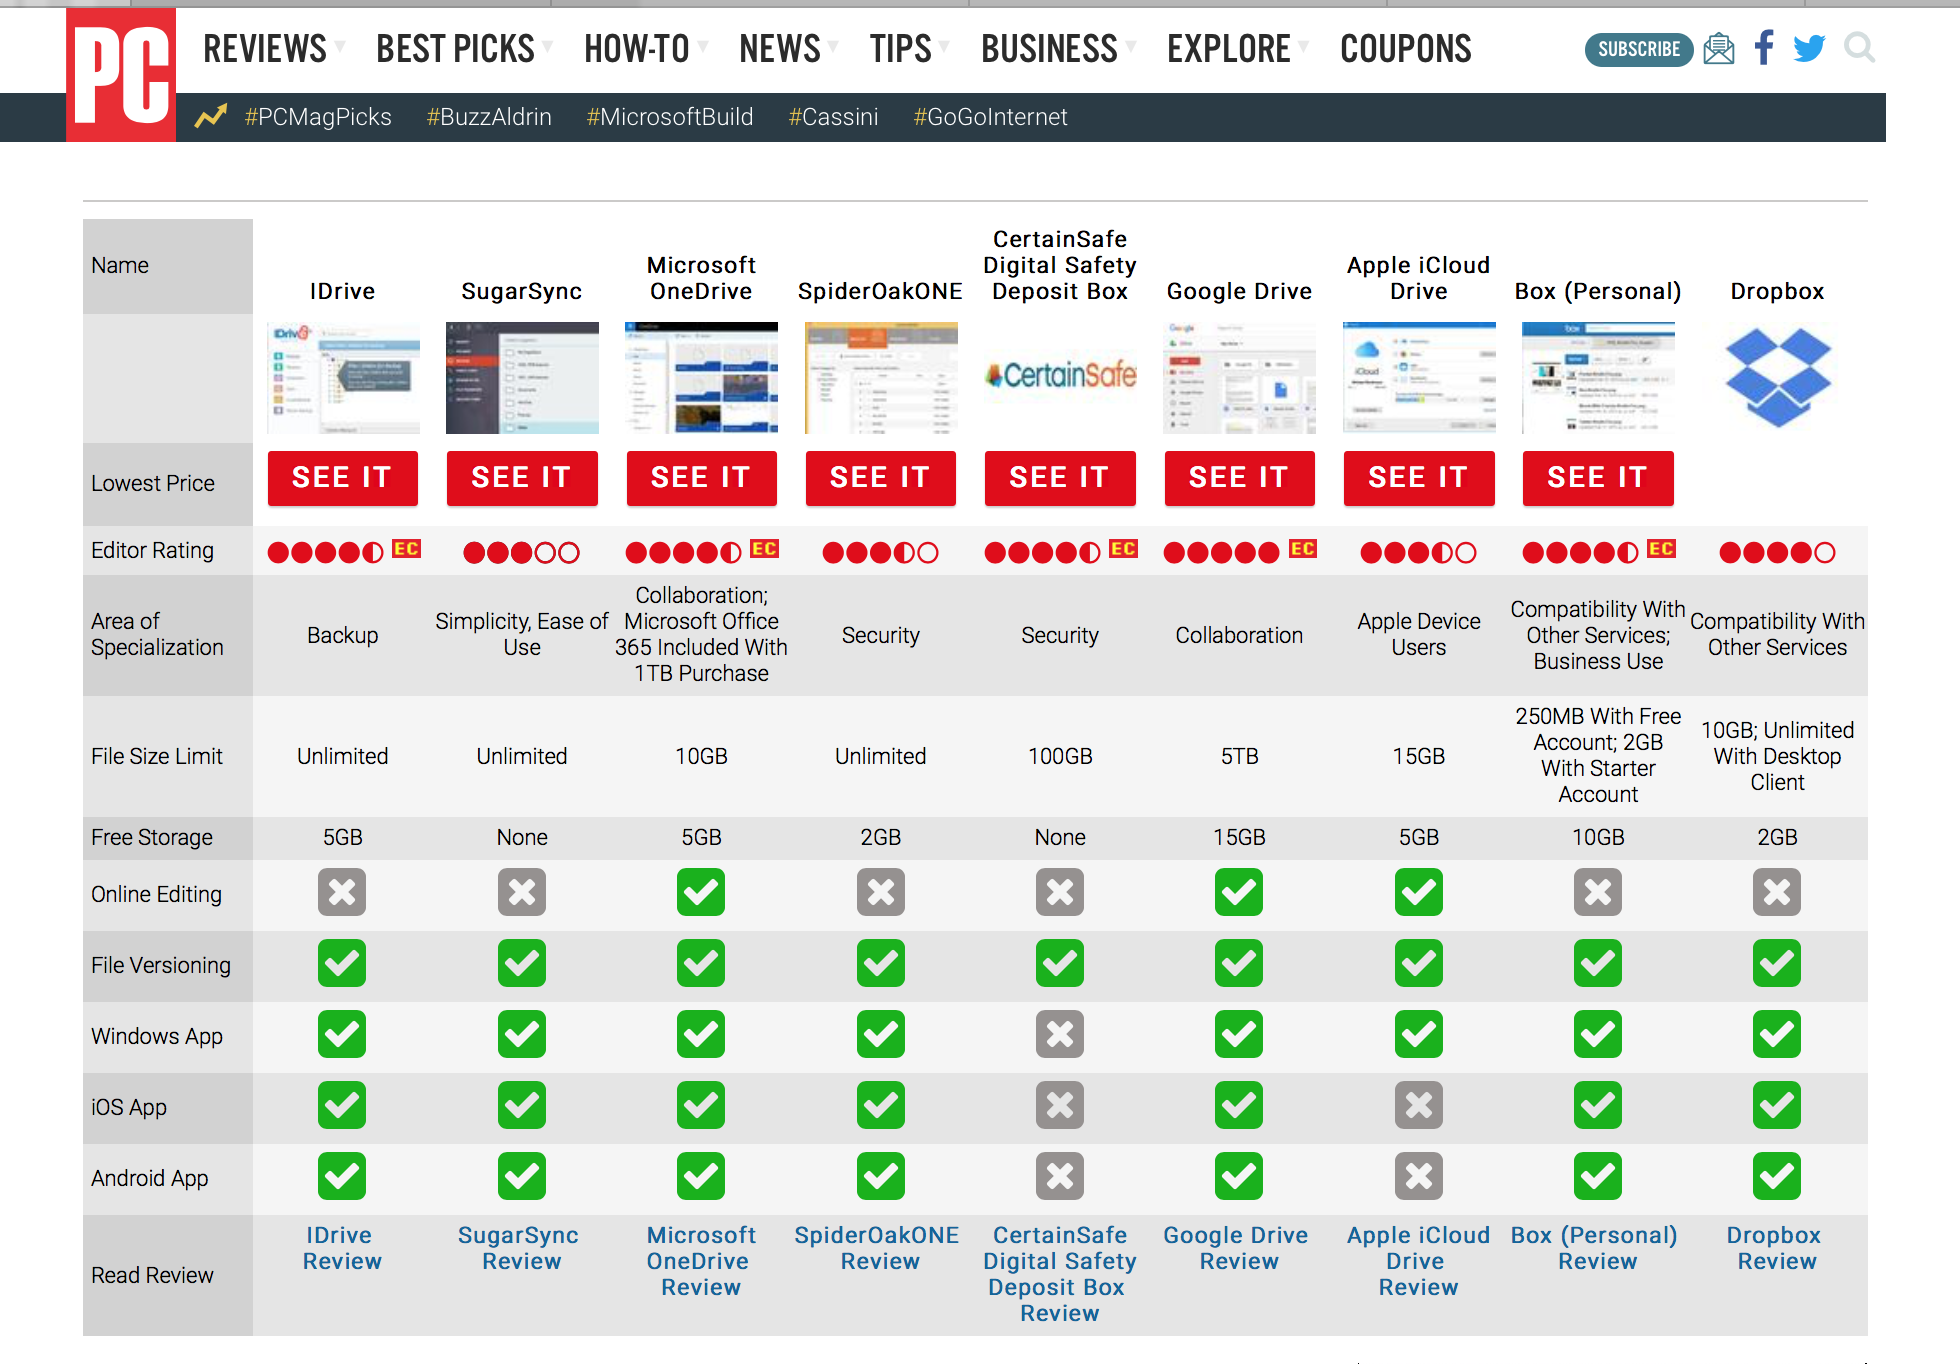The image size is (1960, 1364).
Task: Click the PC Magazine logo
Action: (121, 75)
